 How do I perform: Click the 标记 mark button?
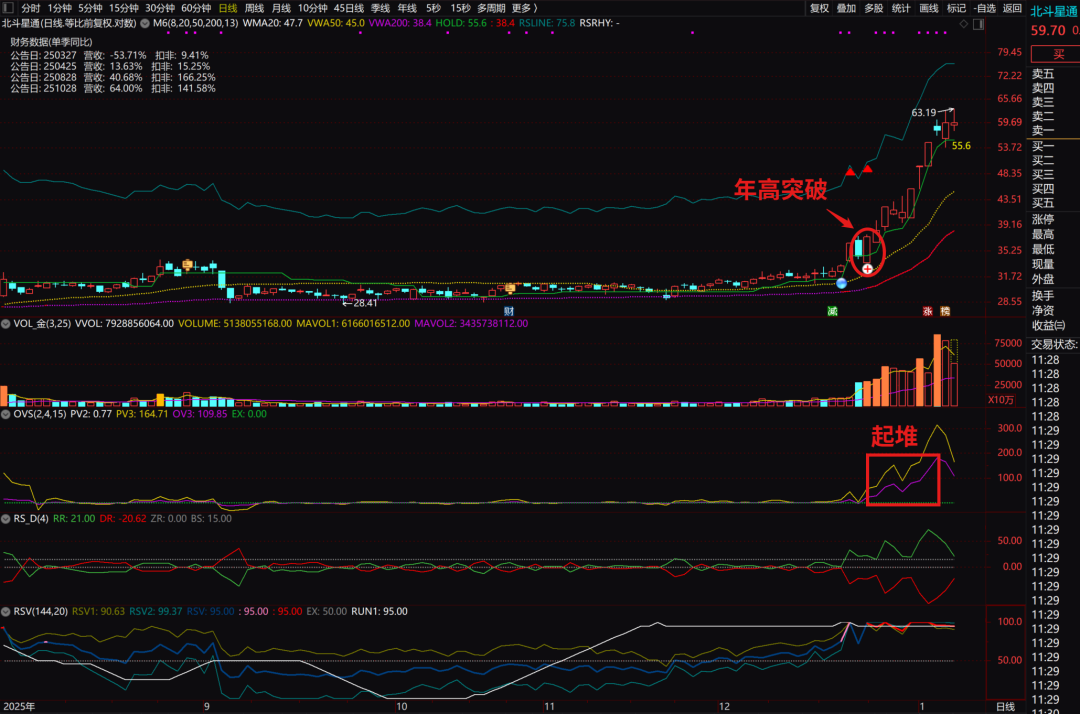tap(956, 8)
